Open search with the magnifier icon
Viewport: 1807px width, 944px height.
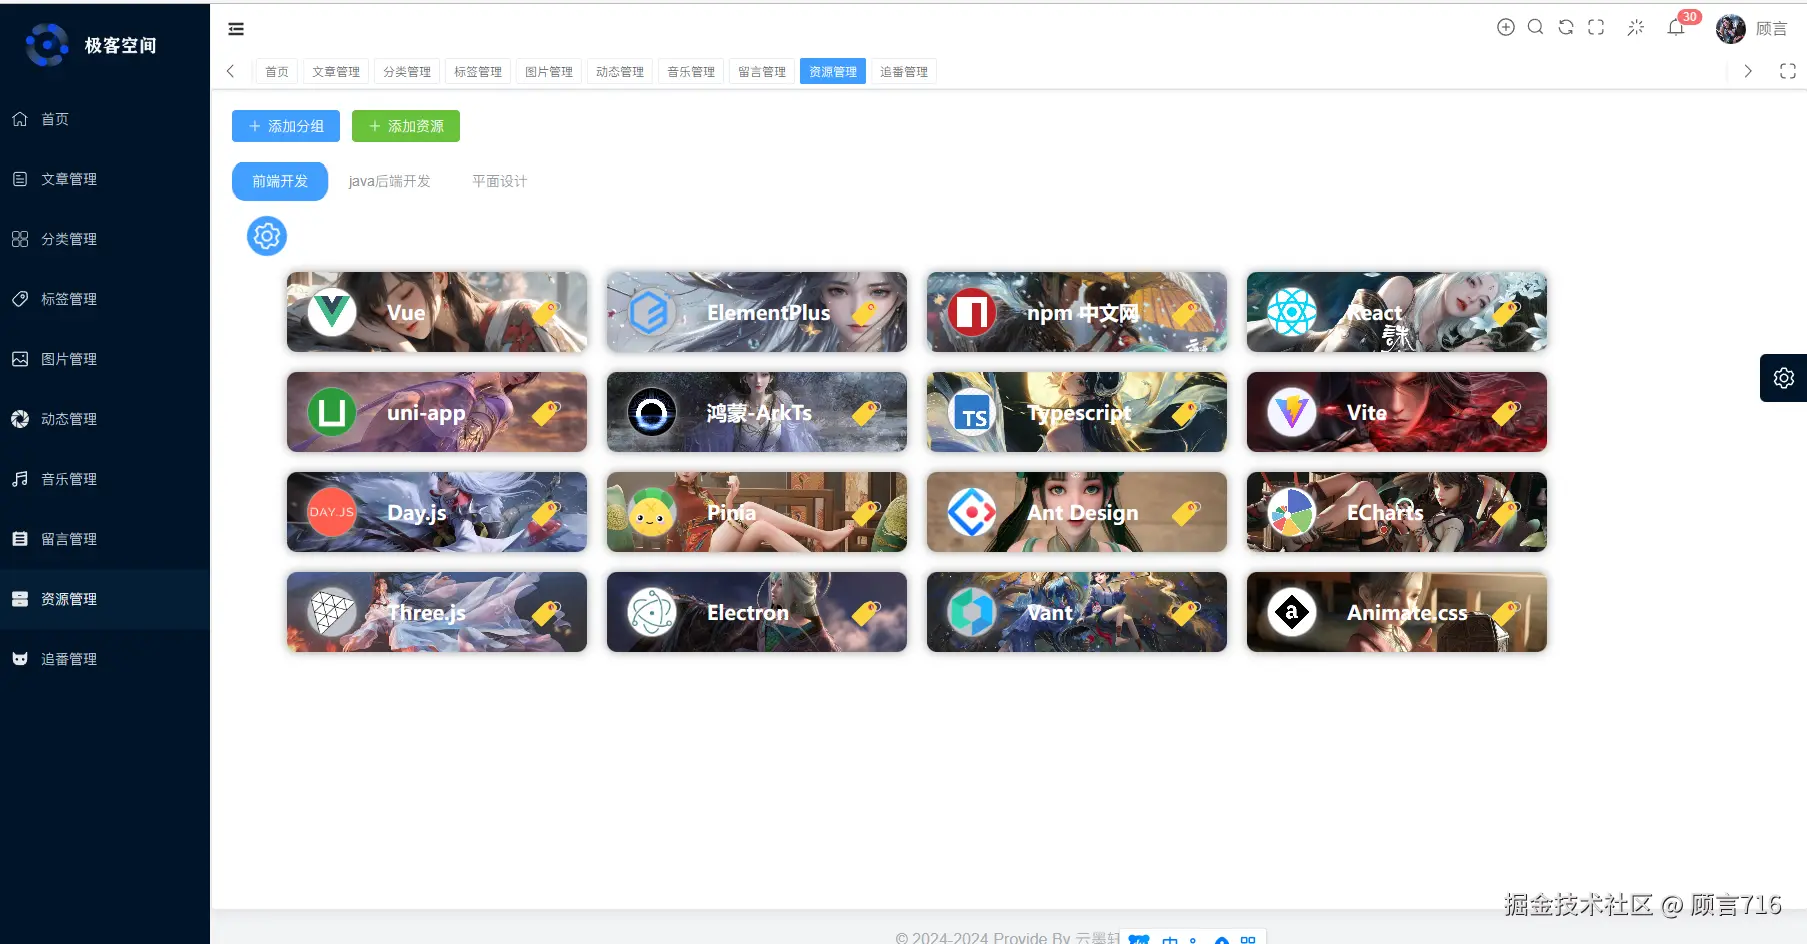click(1535, 27)
